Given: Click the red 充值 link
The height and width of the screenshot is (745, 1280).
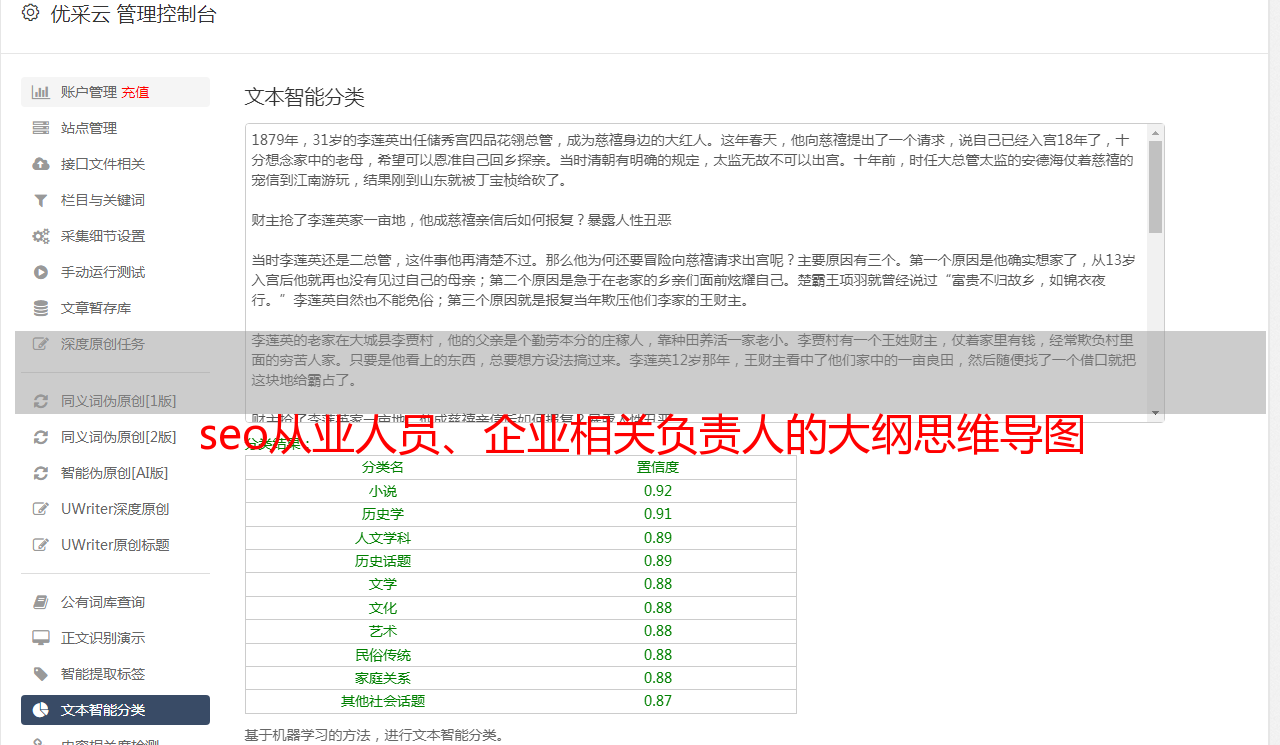Looking at the screenshot, I should click(135, 92).
